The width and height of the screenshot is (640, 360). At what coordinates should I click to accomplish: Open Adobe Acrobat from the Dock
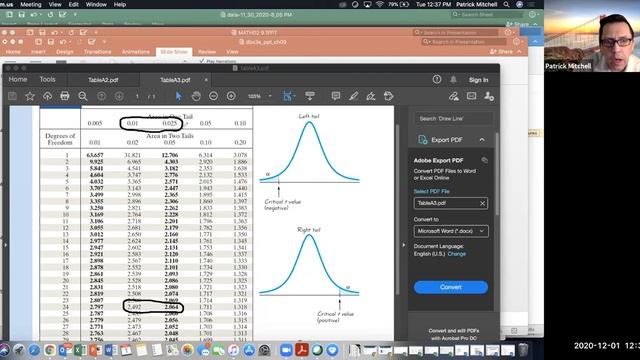point(302,350)
